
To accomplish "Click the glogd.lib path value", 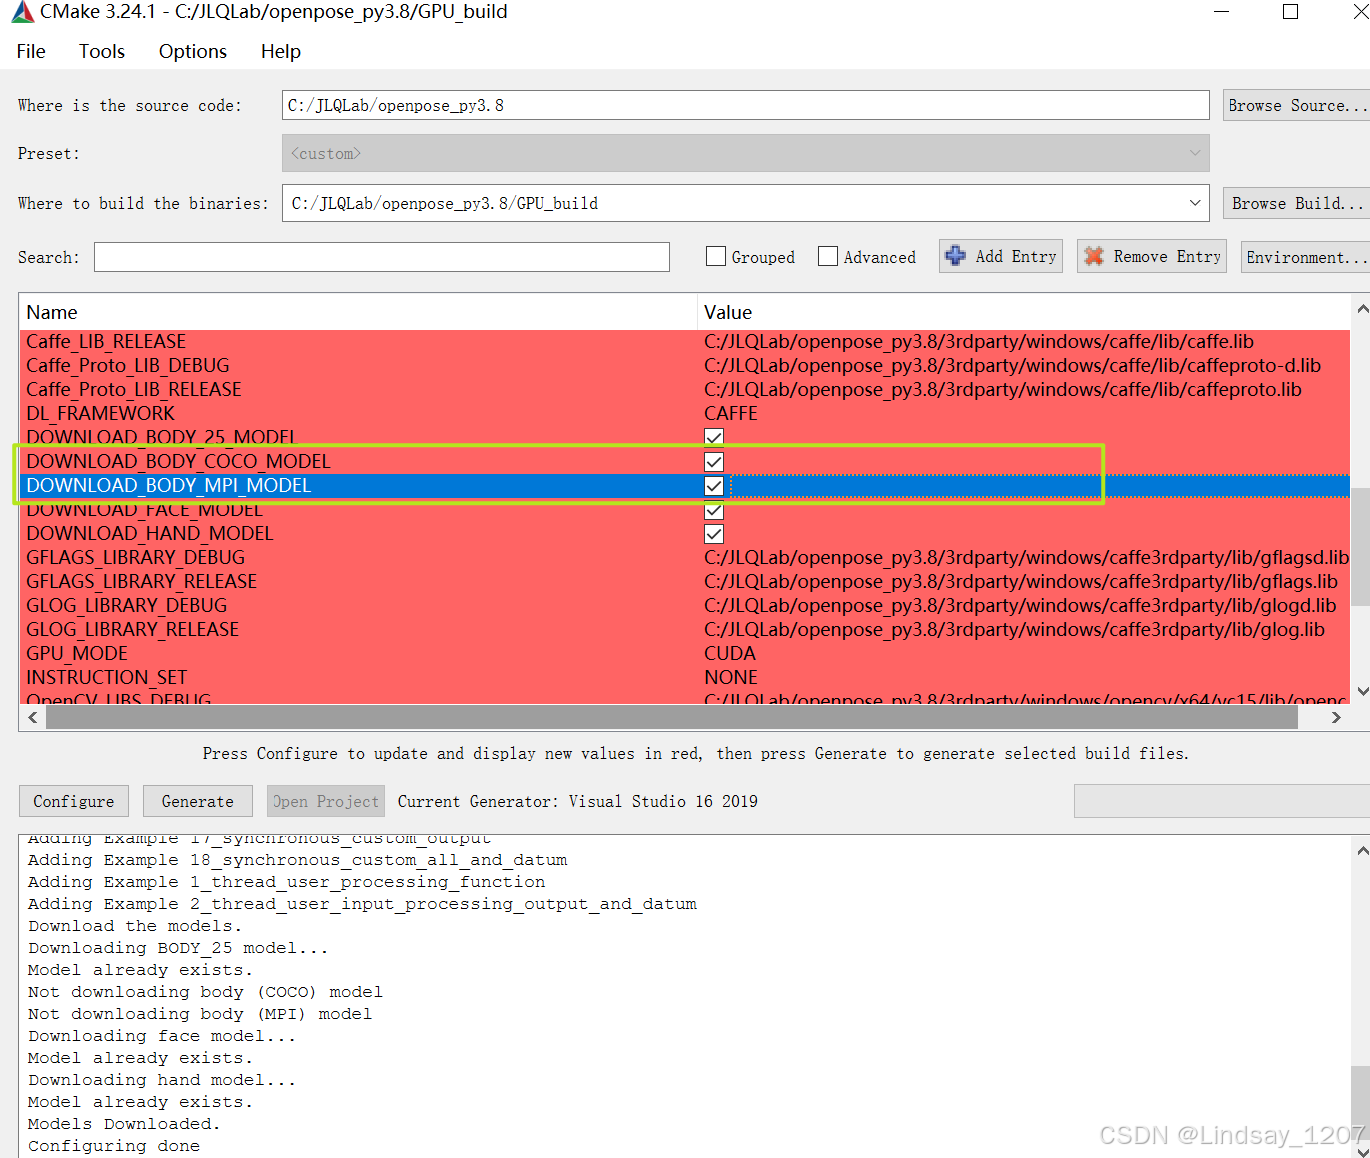I will click(1020, 605).
